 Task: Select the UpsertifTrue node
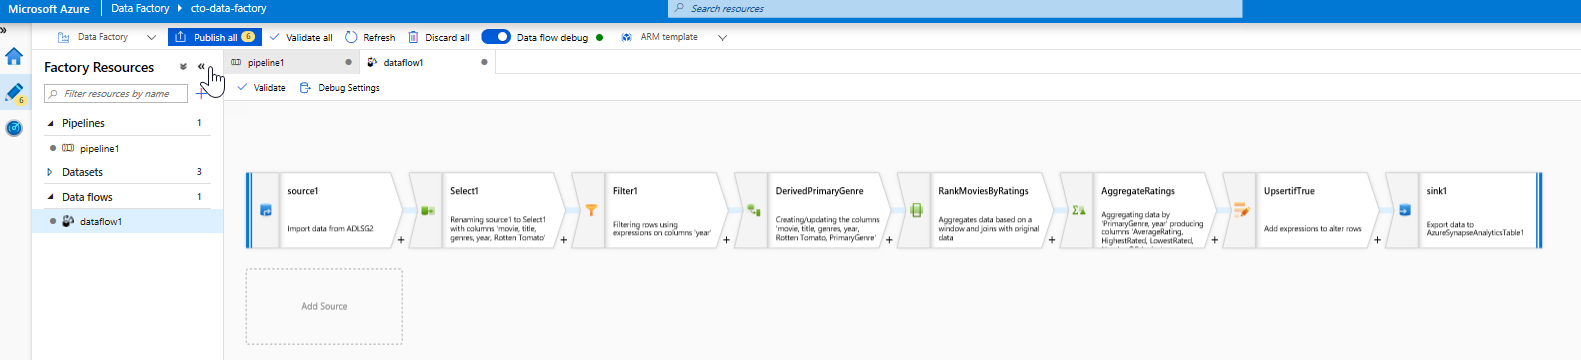(1301, 210)
